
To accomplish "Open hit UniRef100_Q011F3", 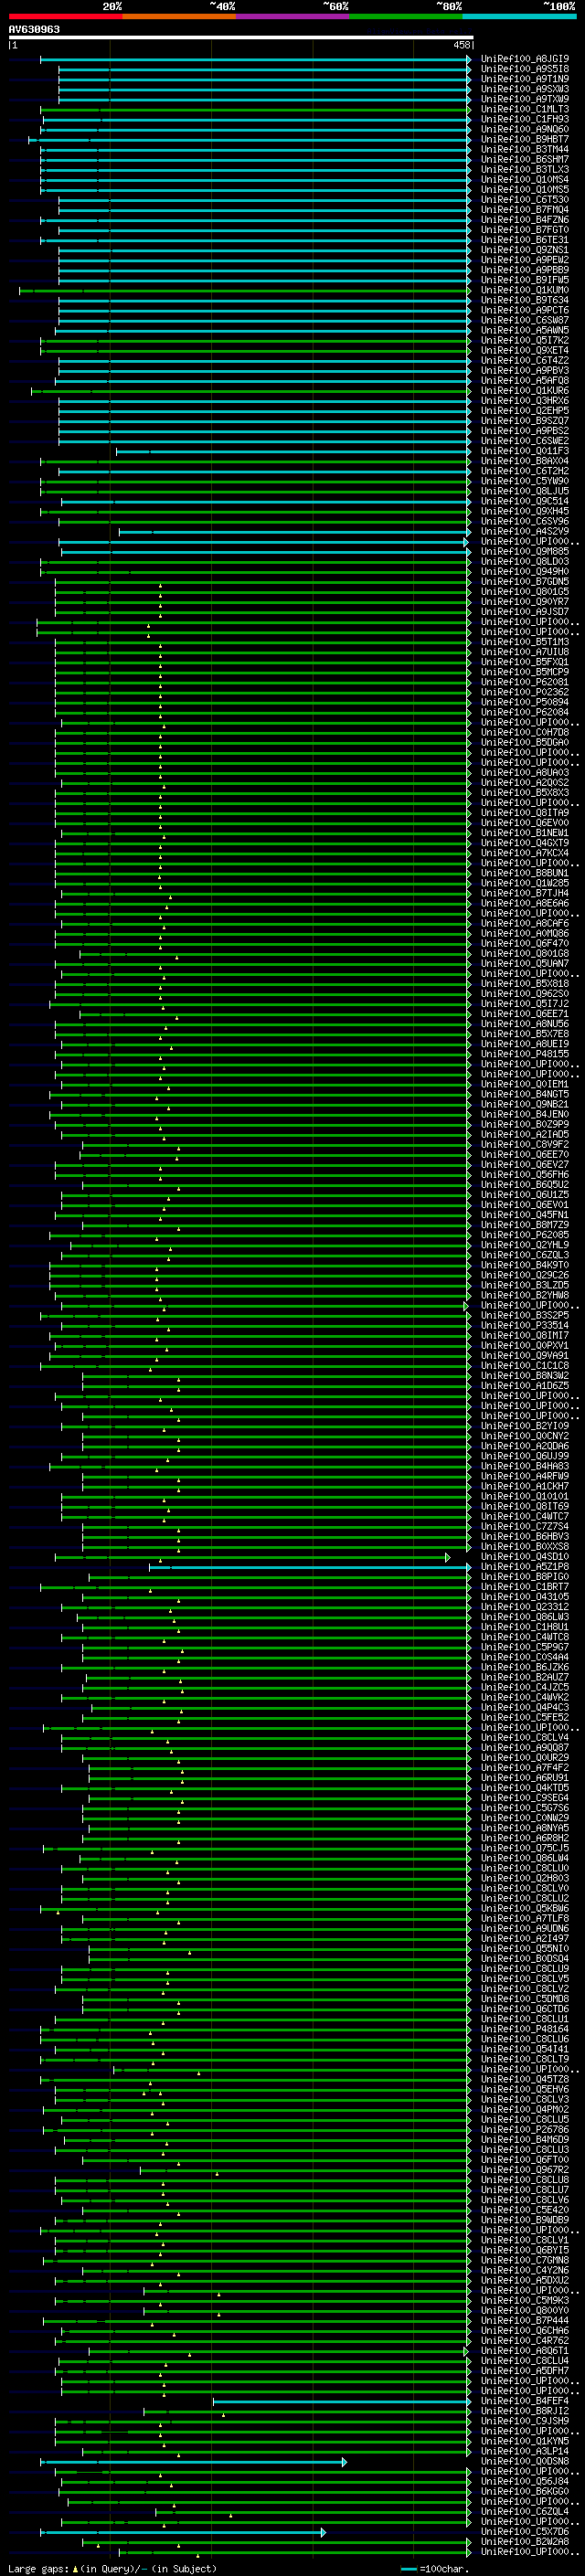I will (525, 451).
